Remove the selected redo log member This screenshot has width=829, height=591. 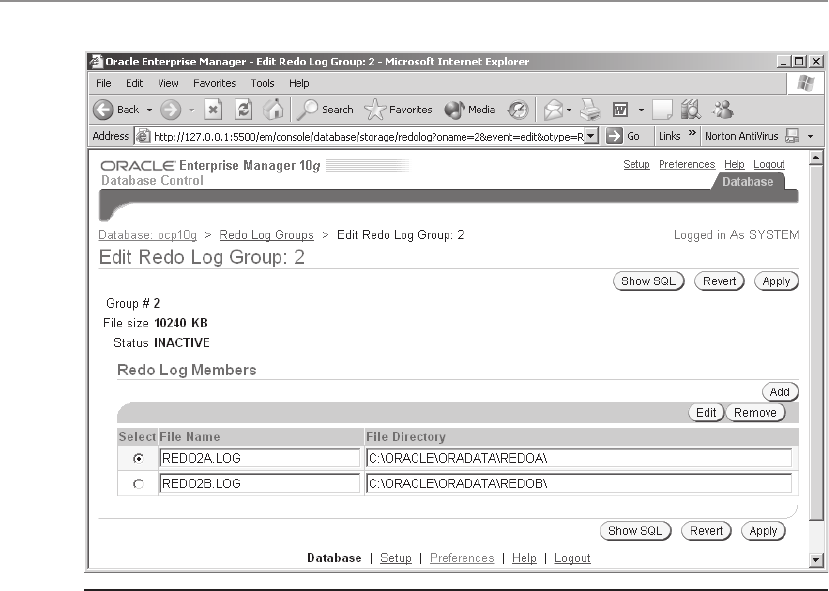[x=755, y=412]
